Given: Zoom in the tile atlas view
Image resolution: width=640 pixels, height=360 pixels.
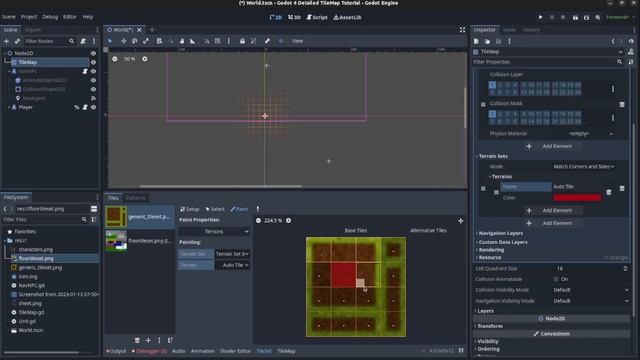Looking at the screenshot, I should tap(289, 220).
